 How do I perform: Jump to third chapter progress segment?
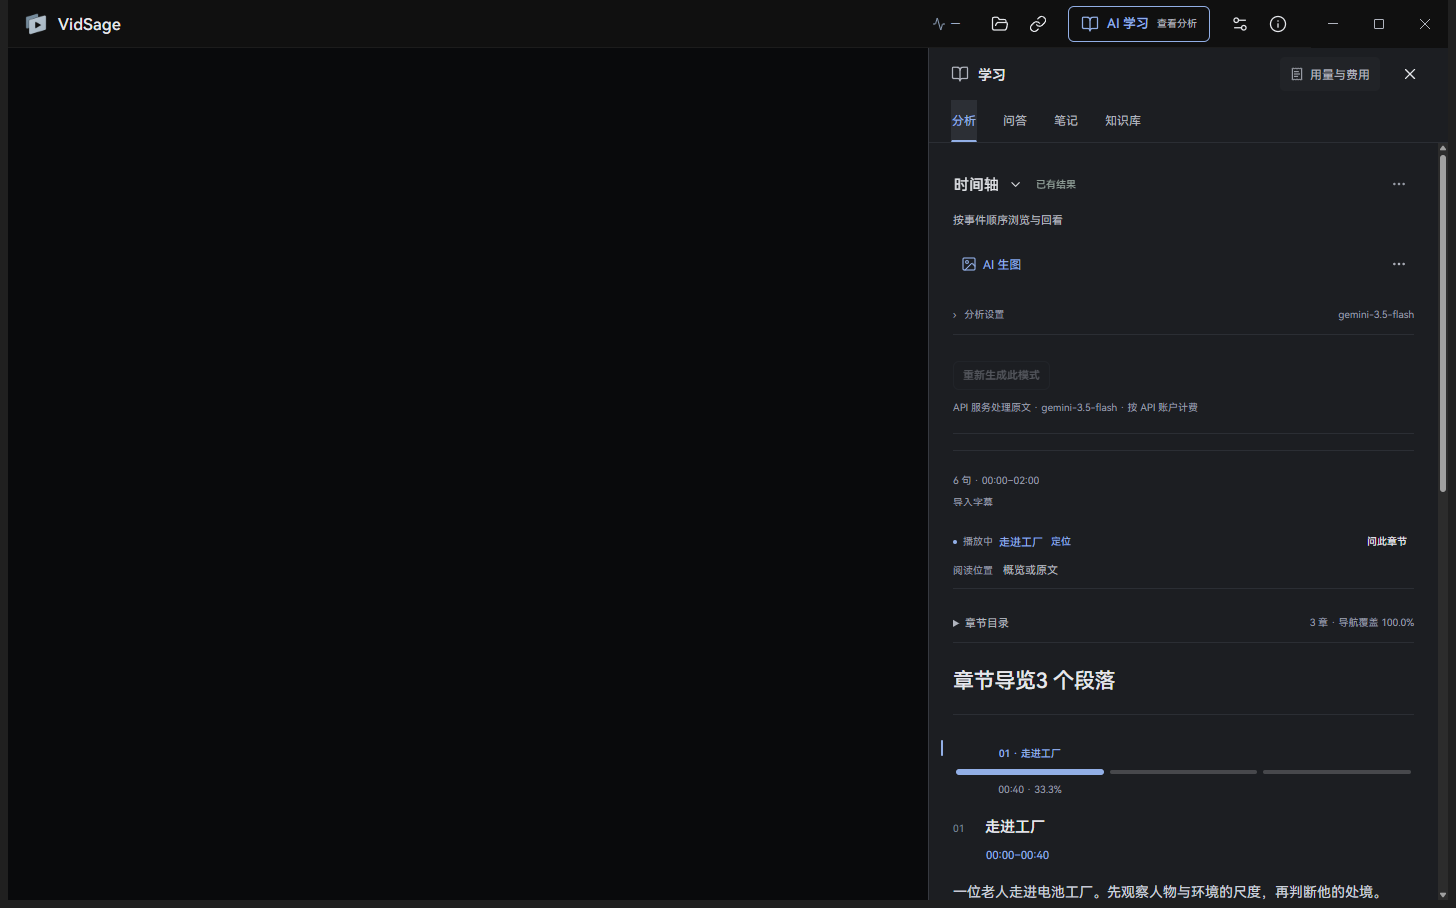(1337, 772)
